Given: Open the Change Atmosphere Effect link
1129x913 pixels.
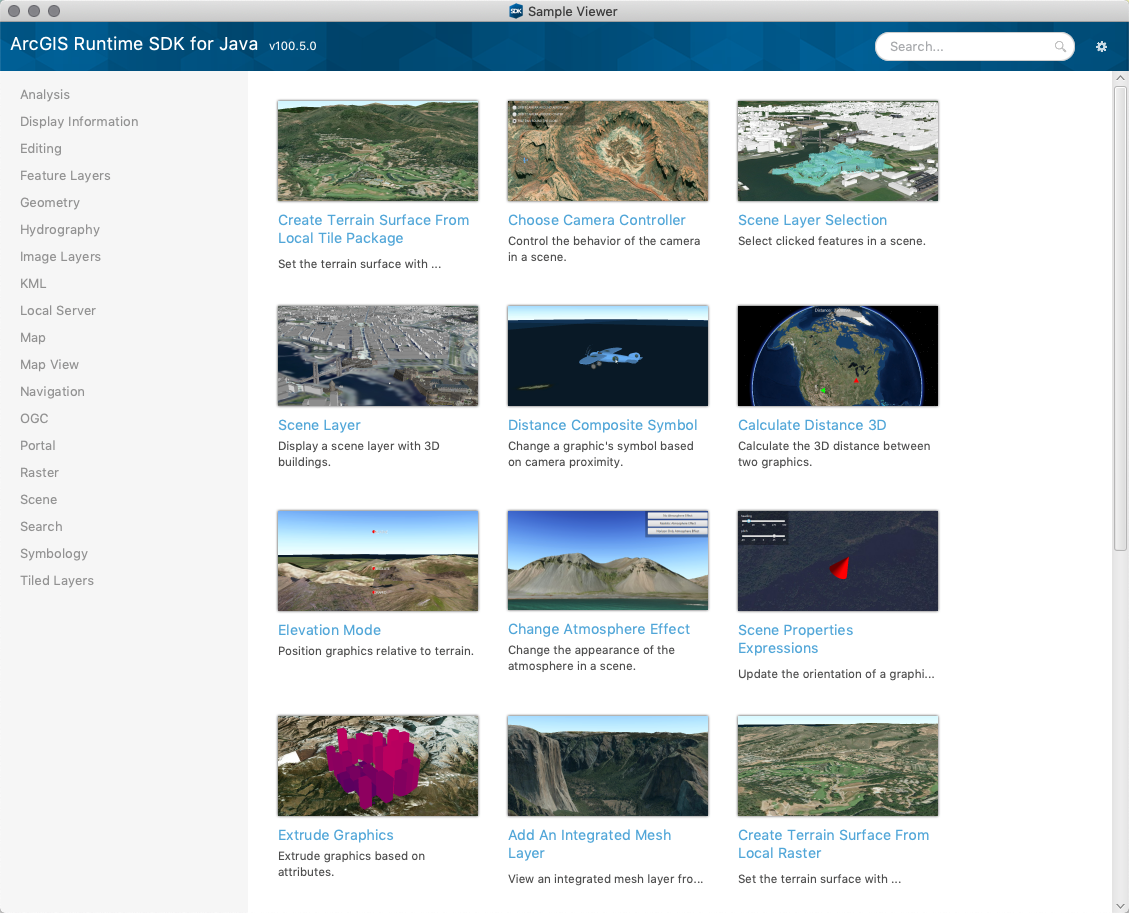Looking at the screenshot, I should point(599,629).
